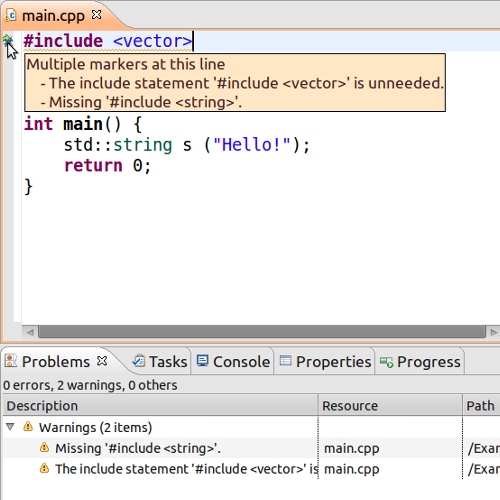
Task: Click the warning marker beside #include line
Action: [x=8, y=41]
